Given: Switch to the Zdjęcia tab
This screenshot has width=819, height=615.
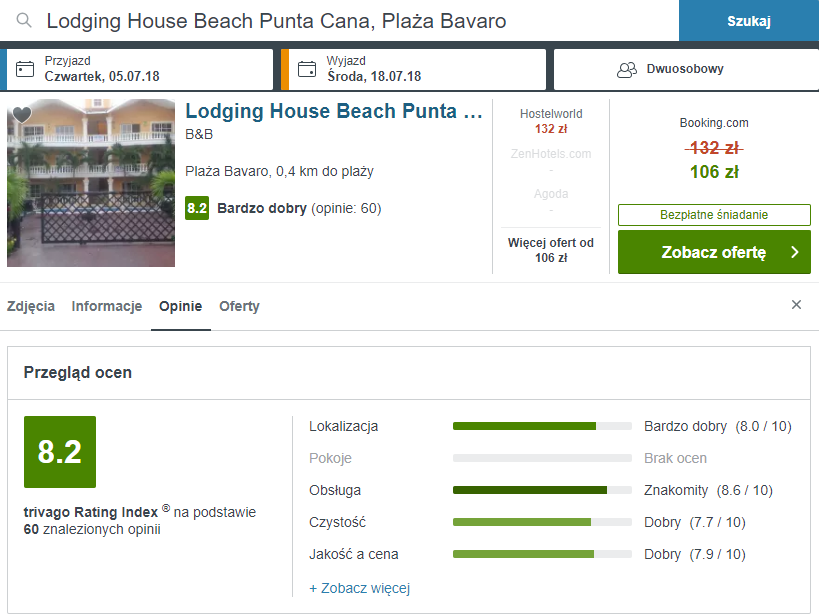Looking at the screenshot, I should [31, 306].
